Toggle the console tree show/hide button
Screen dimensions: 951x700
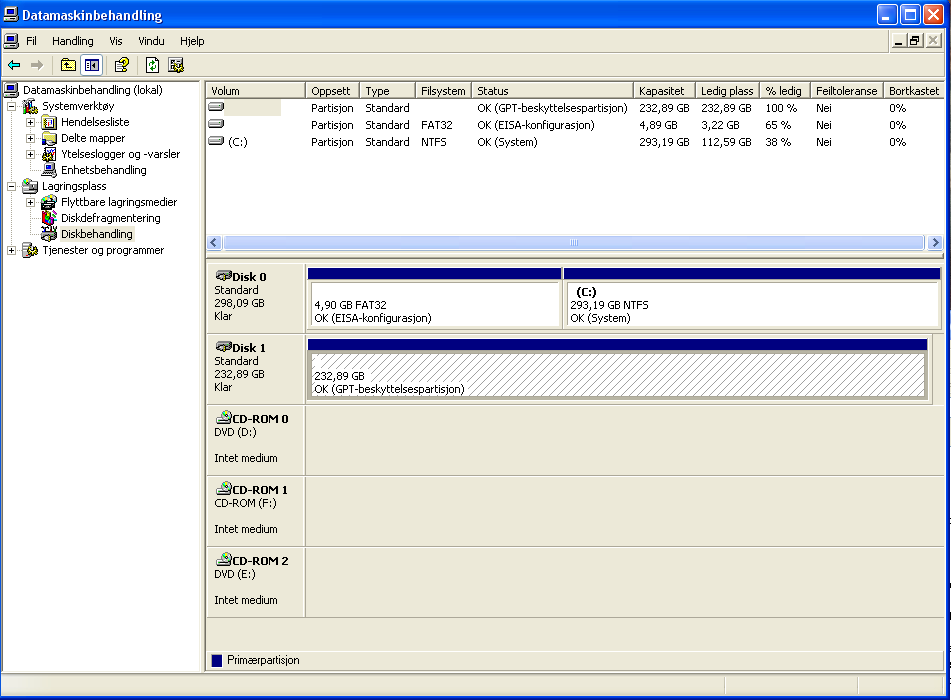point(91,65)
